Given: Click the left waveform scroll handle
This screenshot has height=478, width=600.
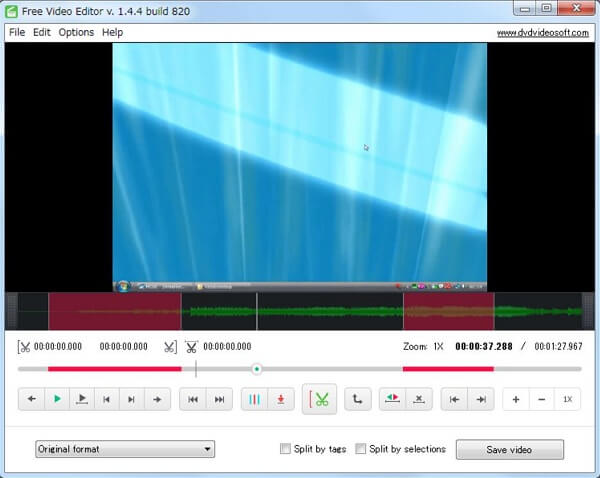Looking at the screenshot, I should [x=11, y=311].
